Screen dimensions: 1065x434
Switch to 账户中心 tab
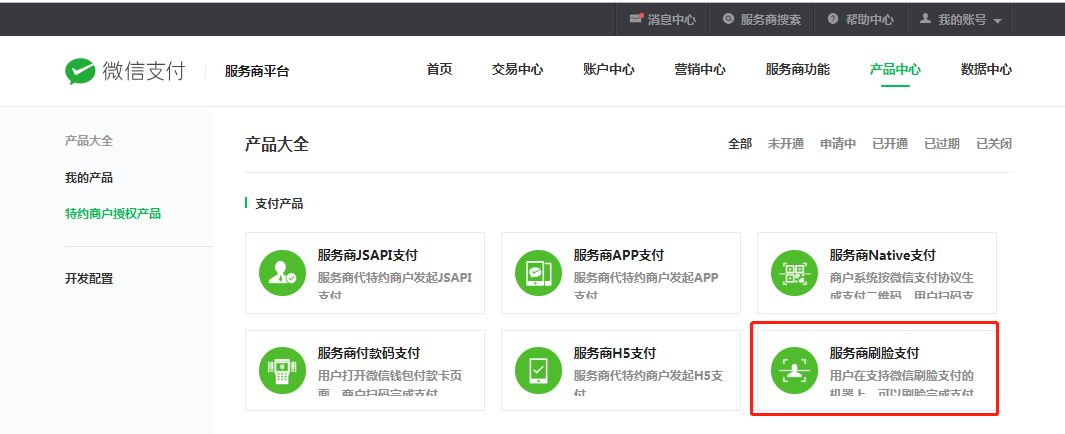click(609, 69)
